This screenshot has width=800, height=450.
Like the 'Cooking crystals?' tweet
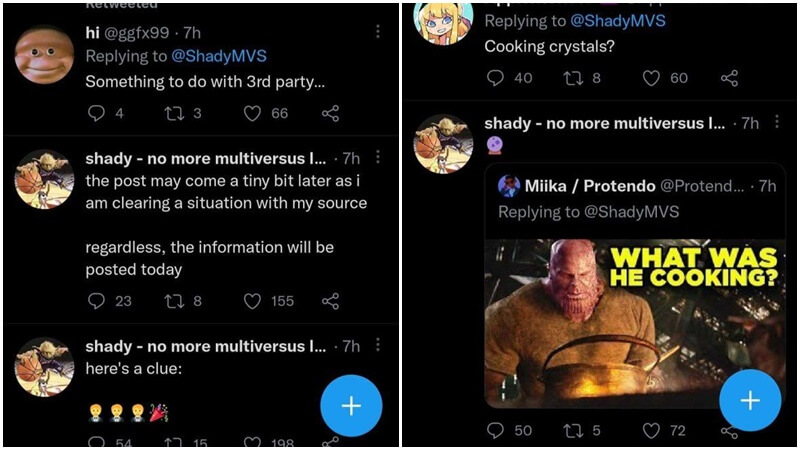(651, 77)
